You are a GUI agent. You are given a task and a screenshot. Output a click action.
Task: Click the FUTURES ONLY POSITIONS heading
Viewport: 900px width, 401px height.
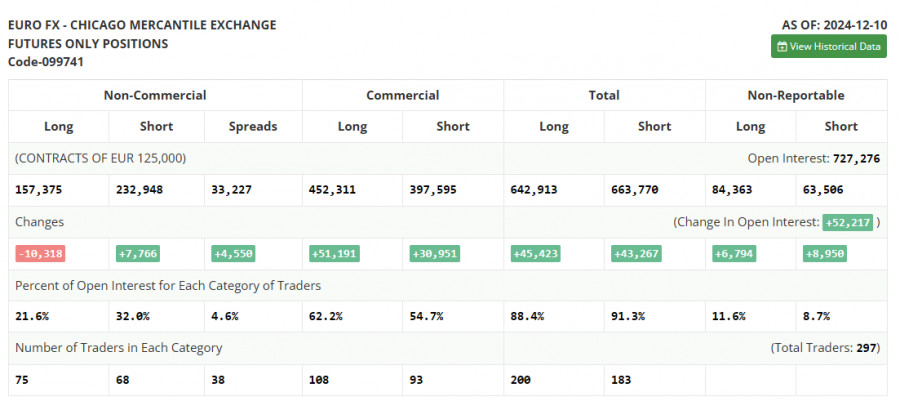[x=88, y=44]
